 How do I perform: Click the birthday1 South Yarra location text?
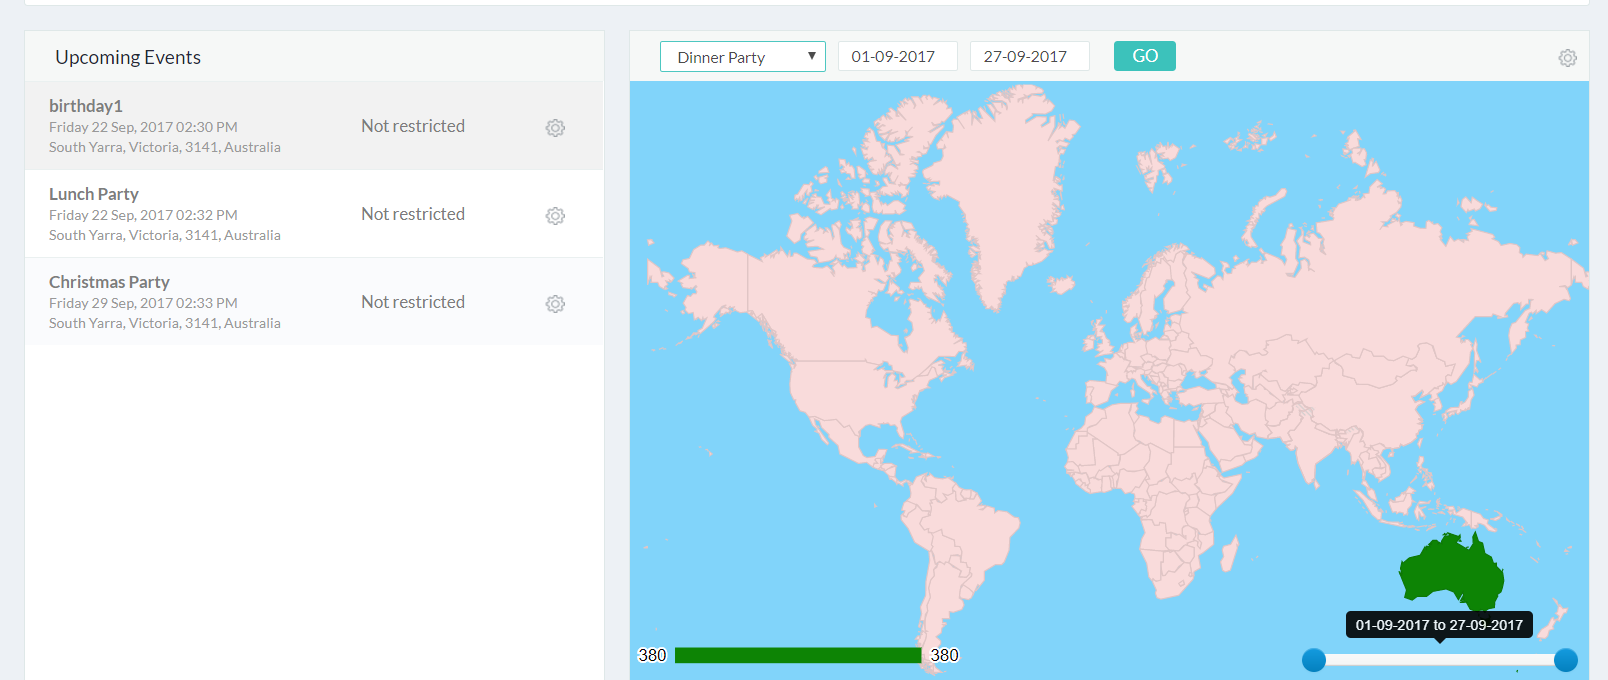[x=165, y=147]
